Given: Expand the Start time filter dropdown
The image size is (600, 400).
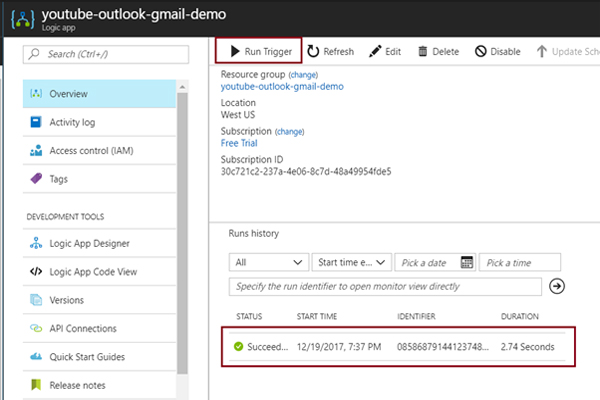Looking at the screenshot, I should [x=350, y=262].
